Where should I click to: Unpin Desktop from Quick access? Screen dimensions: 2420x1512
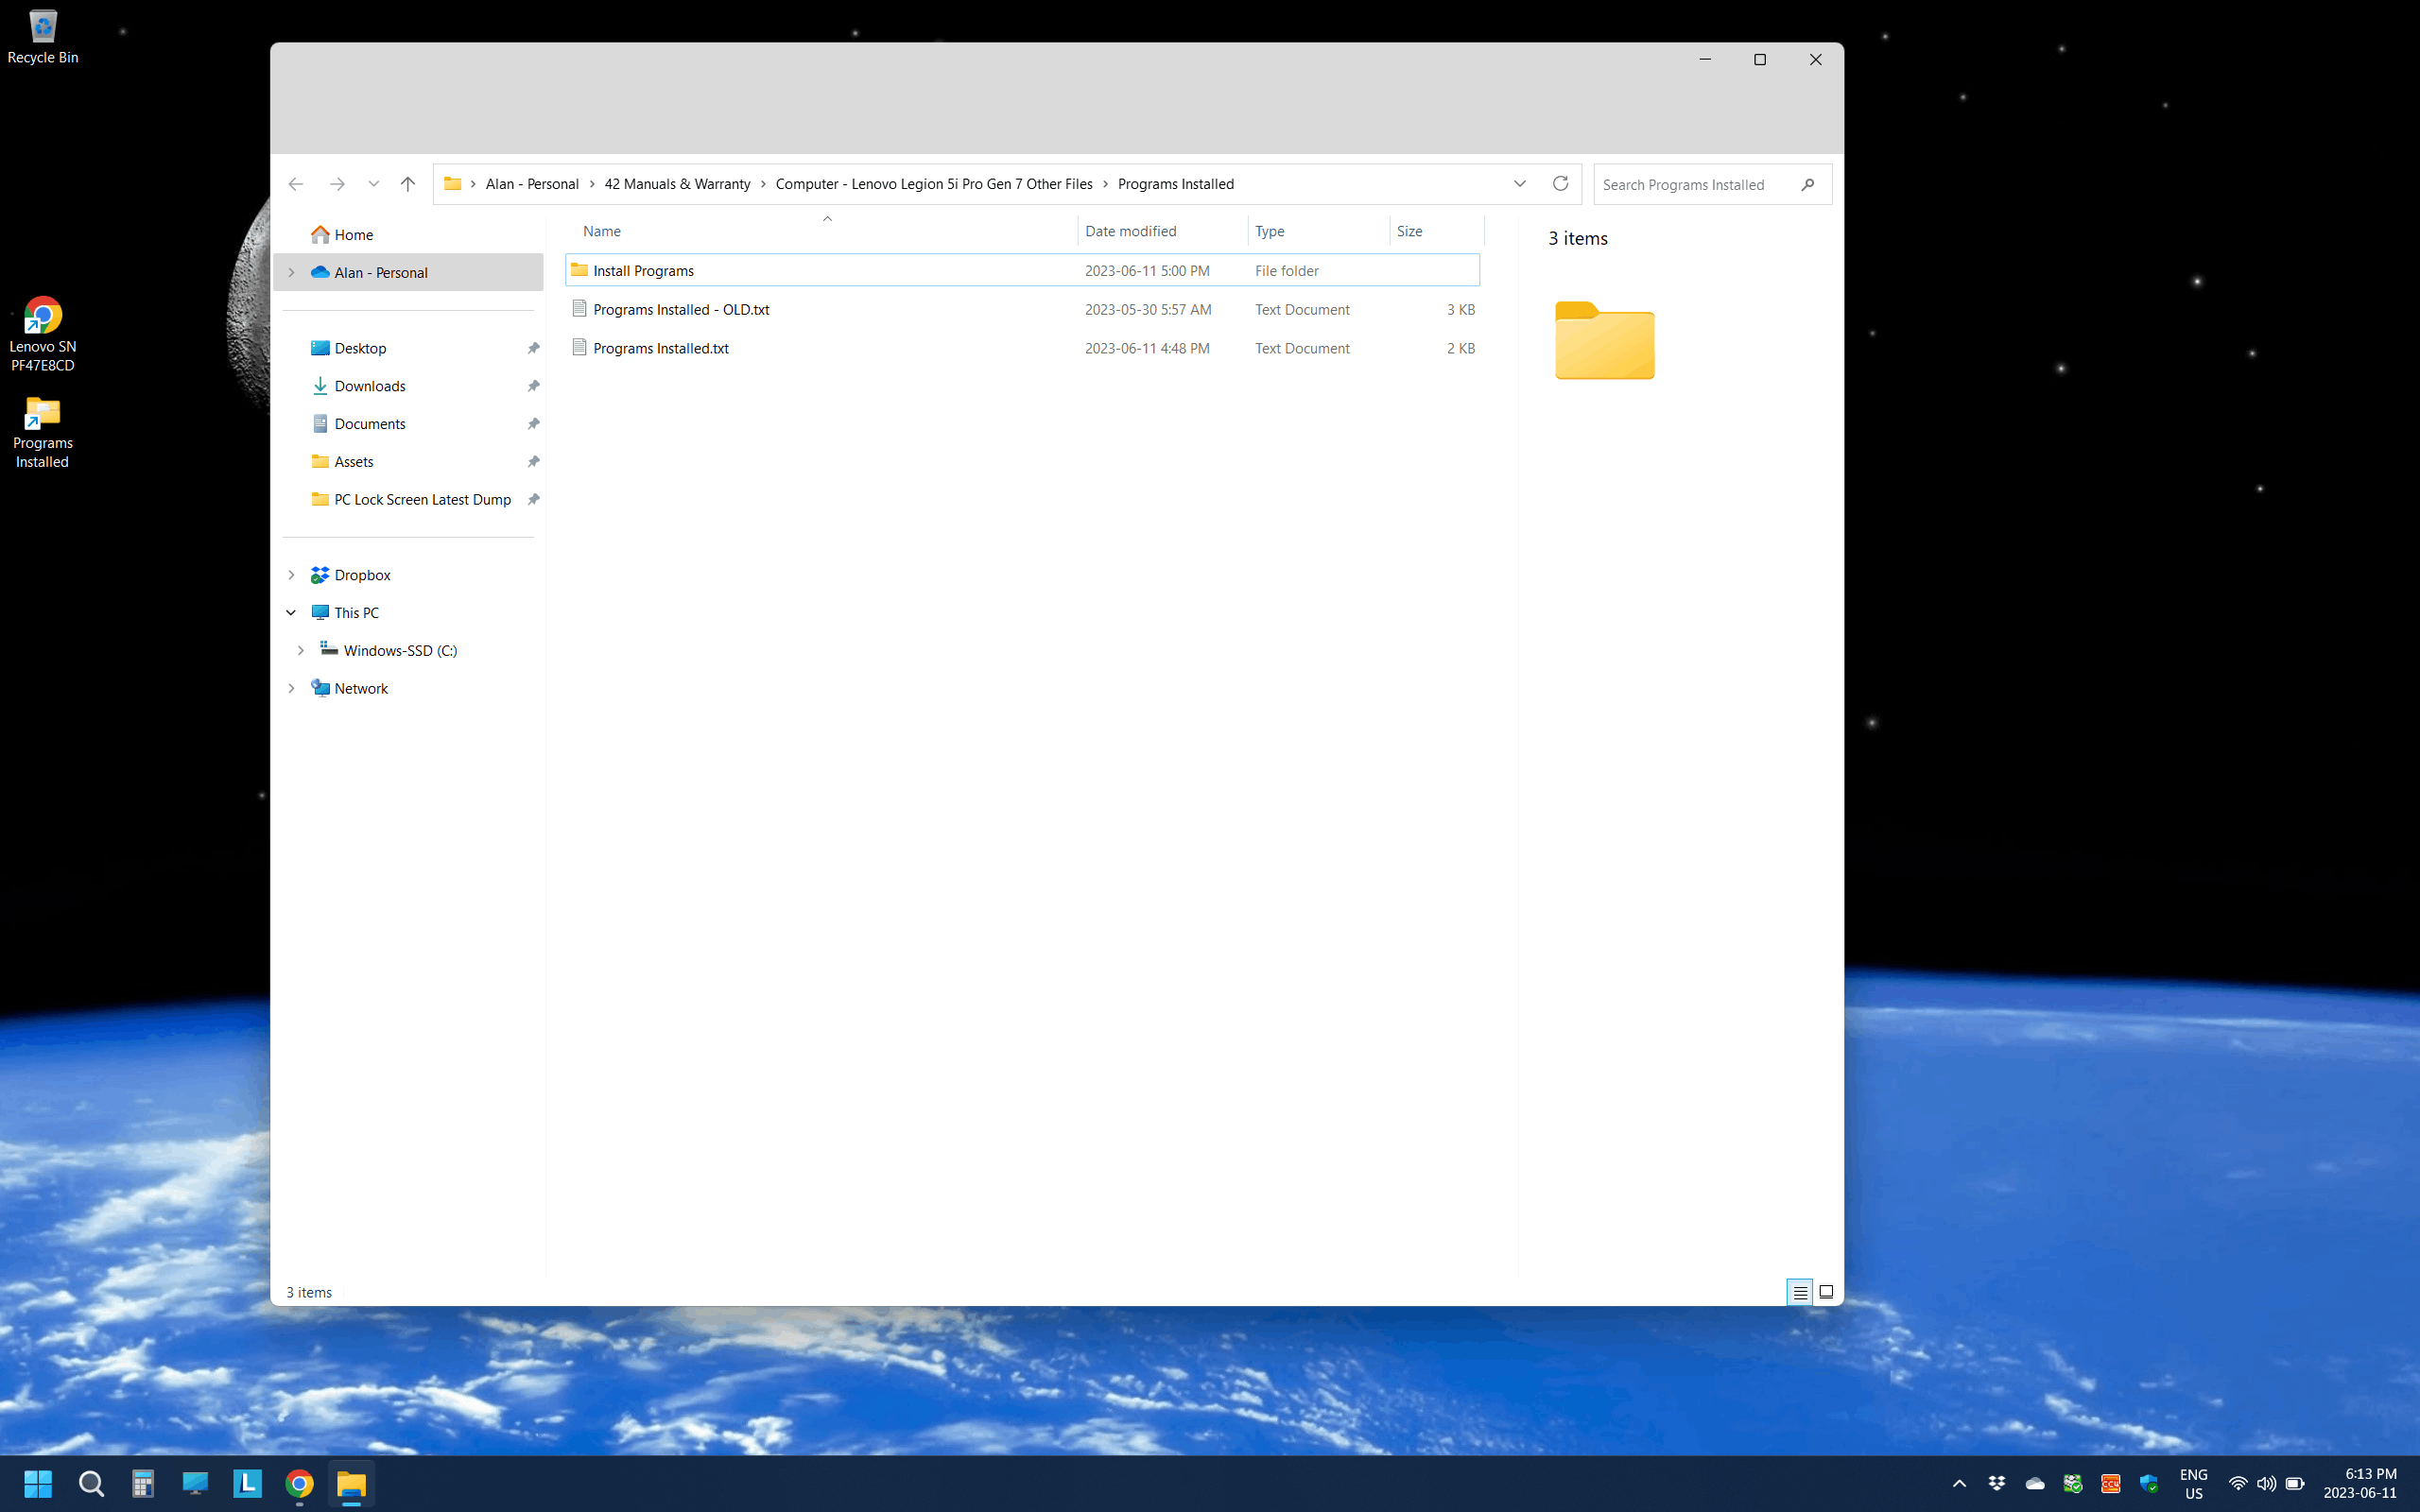click(x=533, y=348)
